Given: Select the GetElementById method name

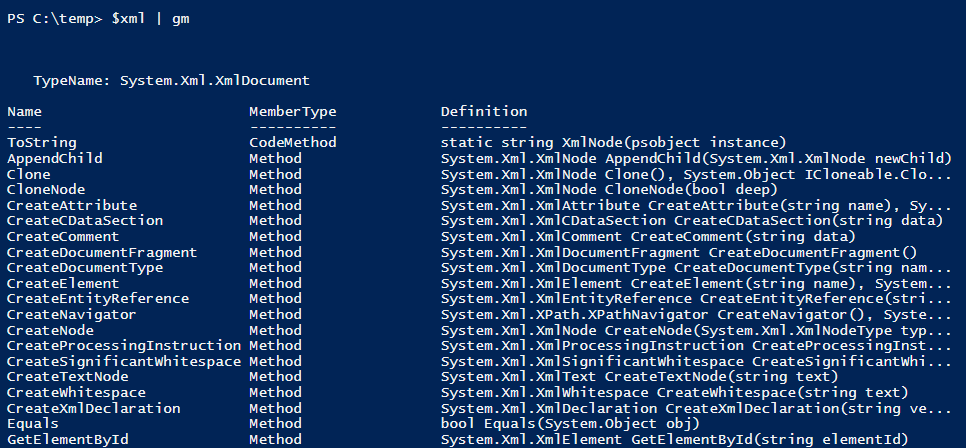Looking at the screenshot, I should 68,439.
